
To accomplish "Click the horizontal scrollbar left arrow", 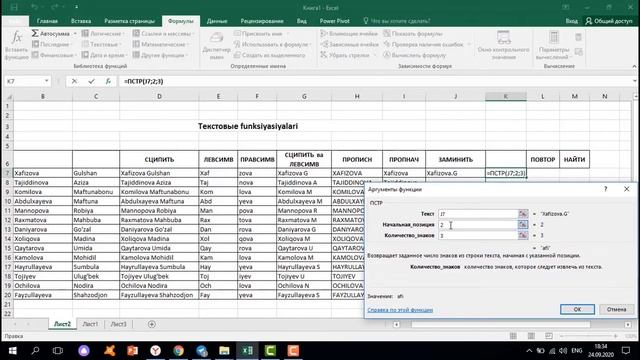I will (x=396, y=324).
